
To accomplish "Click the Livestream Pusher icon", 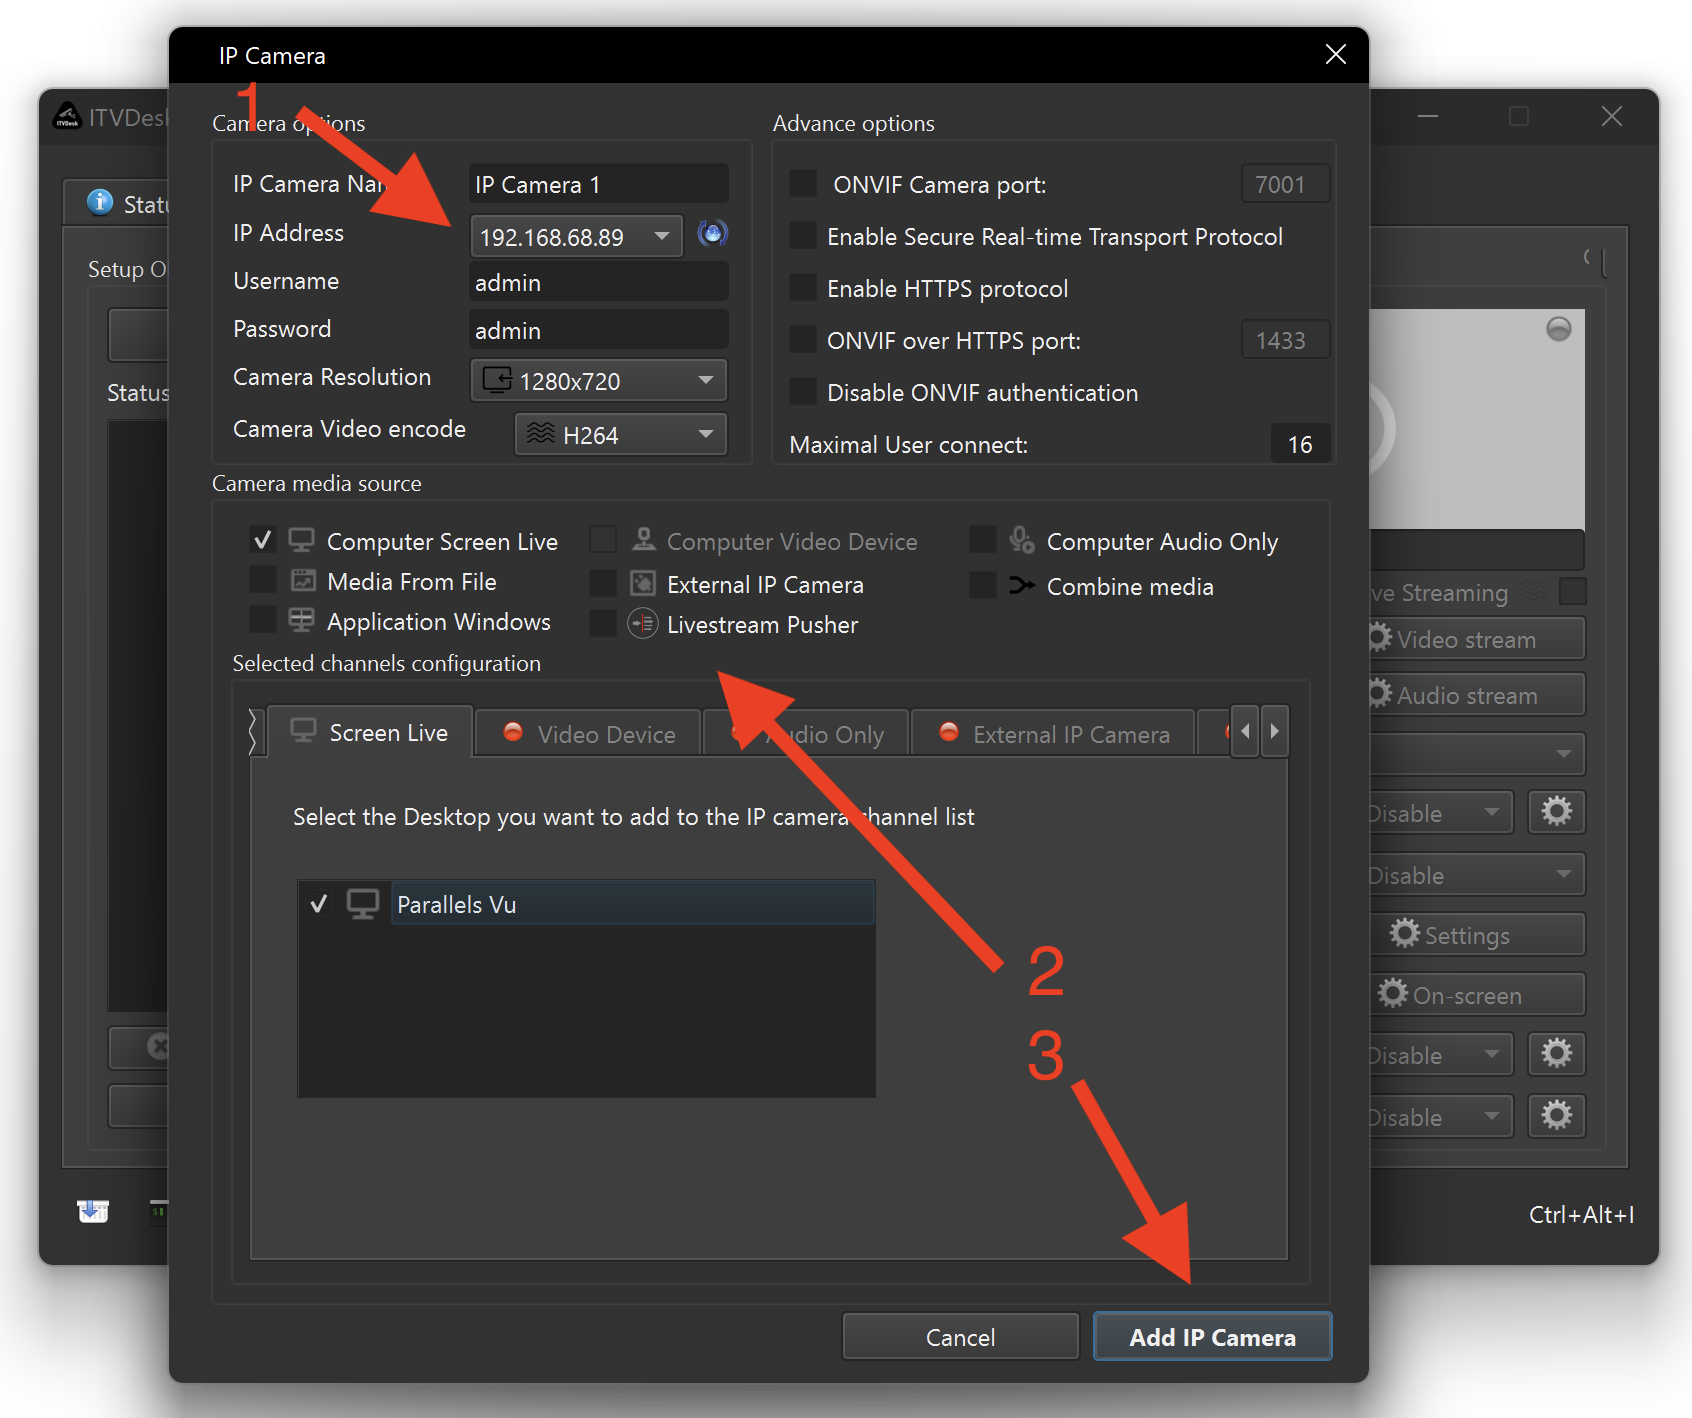I will click(642, 624).
